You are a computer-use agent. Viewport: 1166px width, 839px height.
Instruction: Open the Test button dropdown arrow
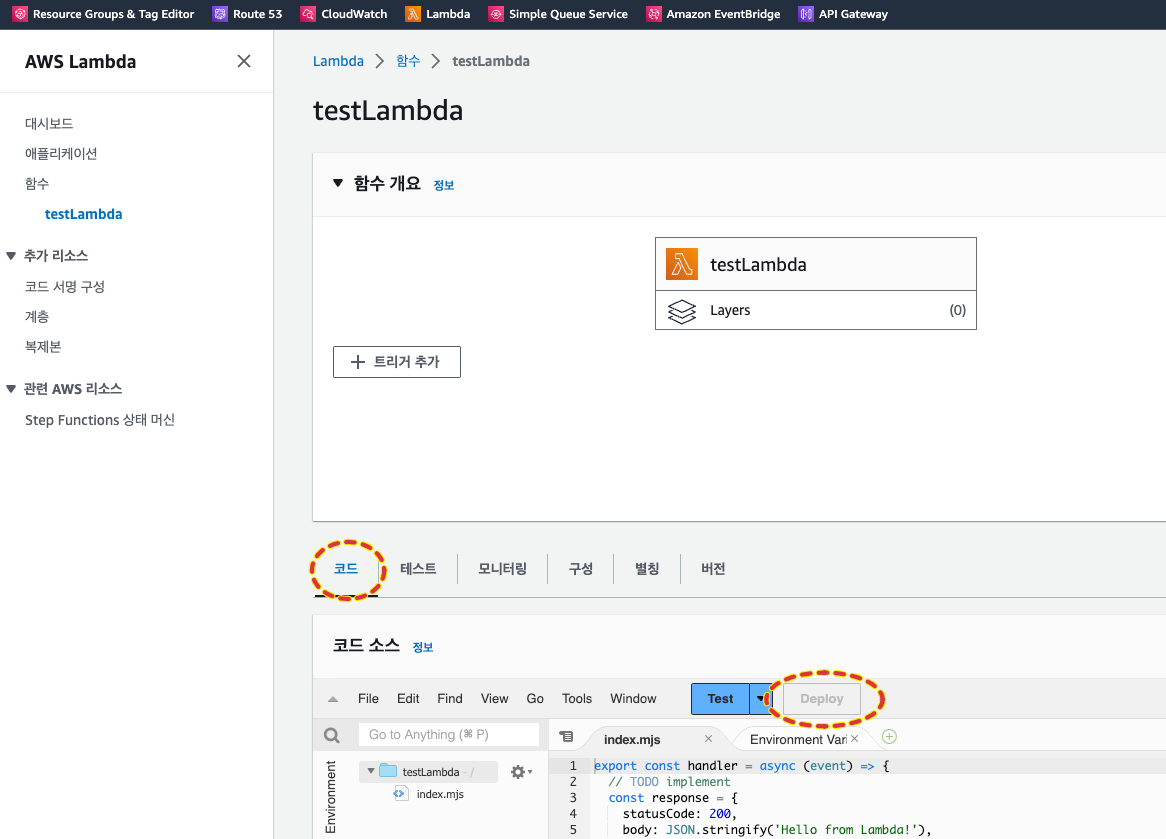point(760,698)
